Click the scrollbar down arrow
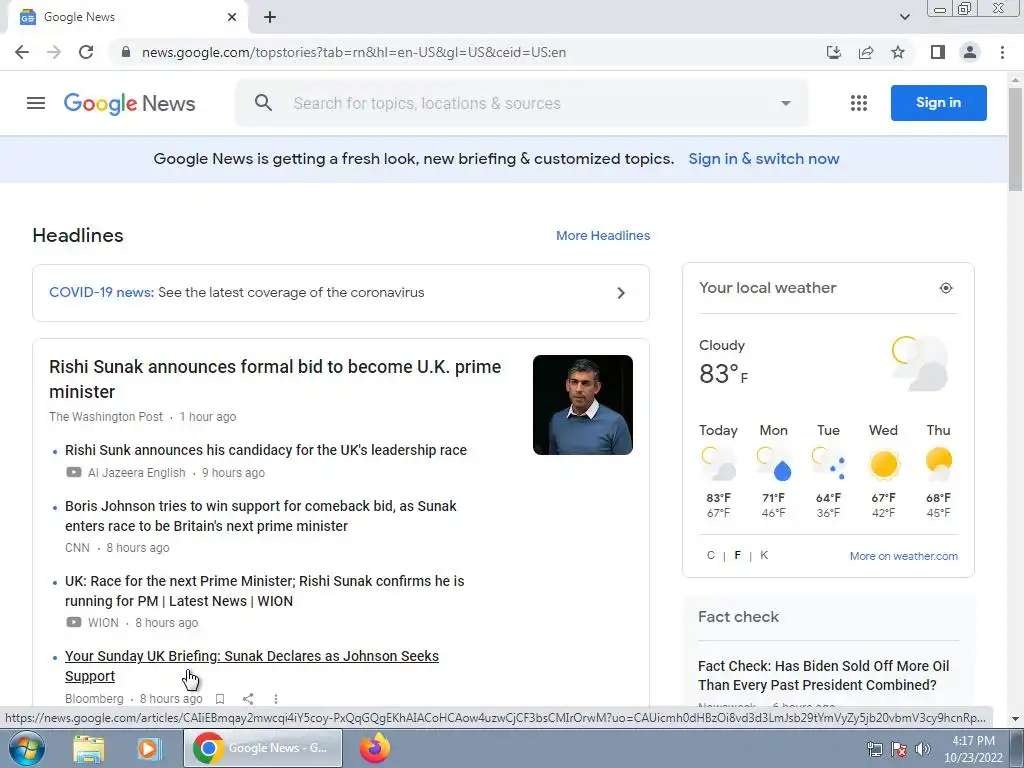1024x768 pixels. click(1016, 718)
